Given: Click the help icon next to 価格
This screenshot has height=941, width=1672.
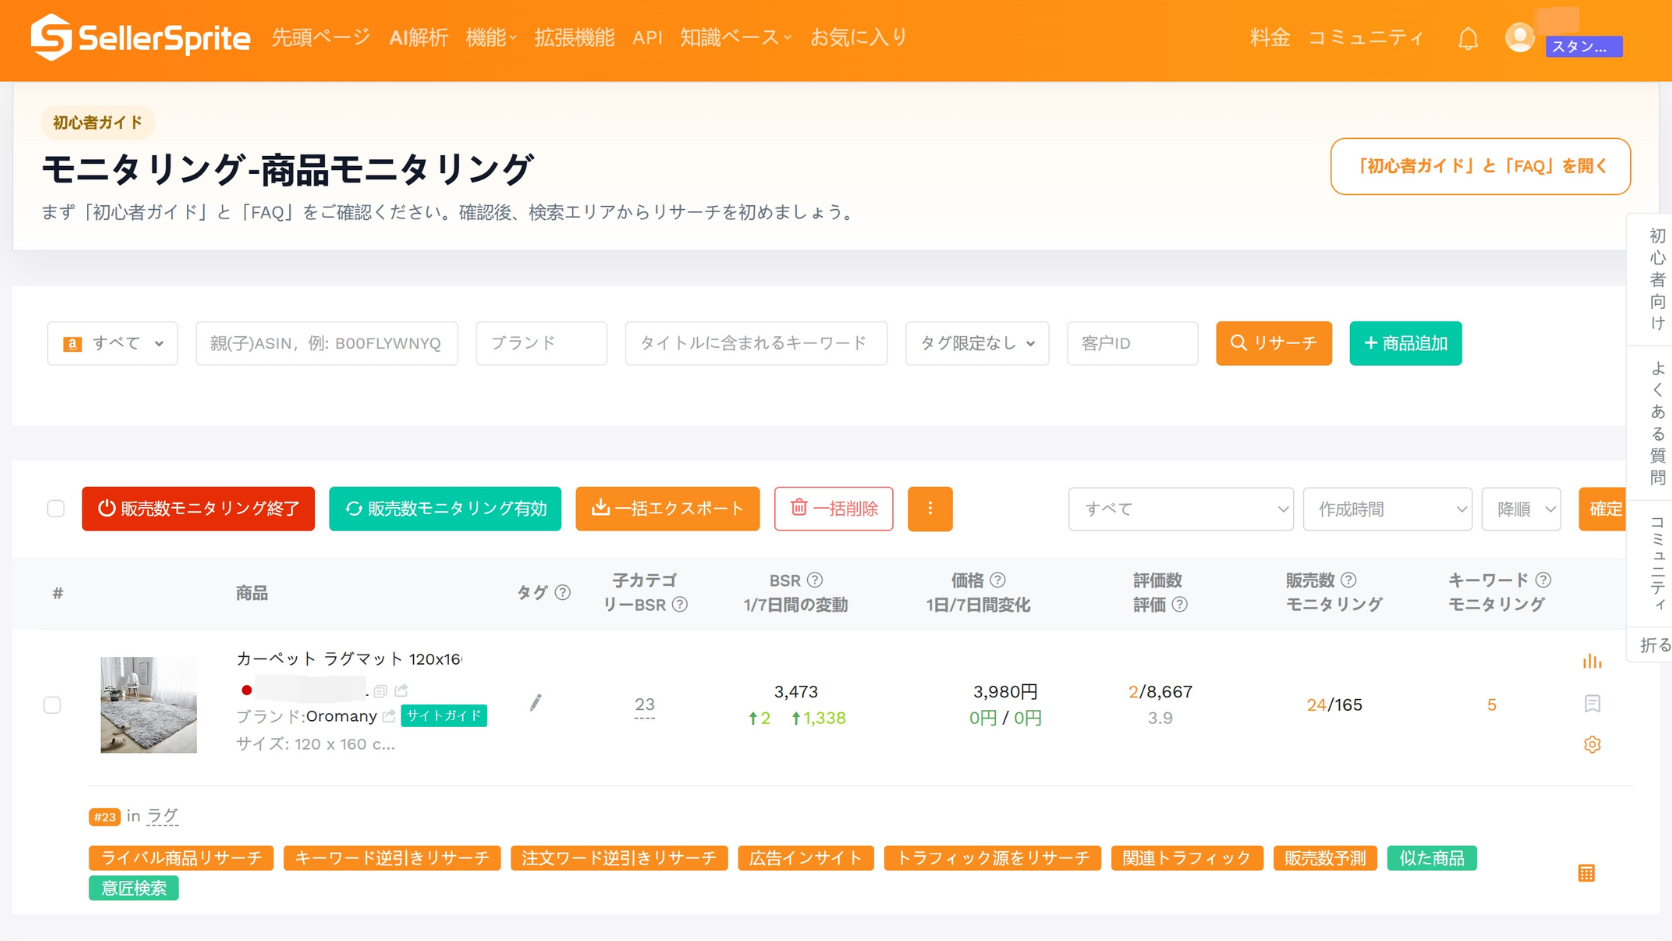Looking at the screenshot, I should point(998,580).
